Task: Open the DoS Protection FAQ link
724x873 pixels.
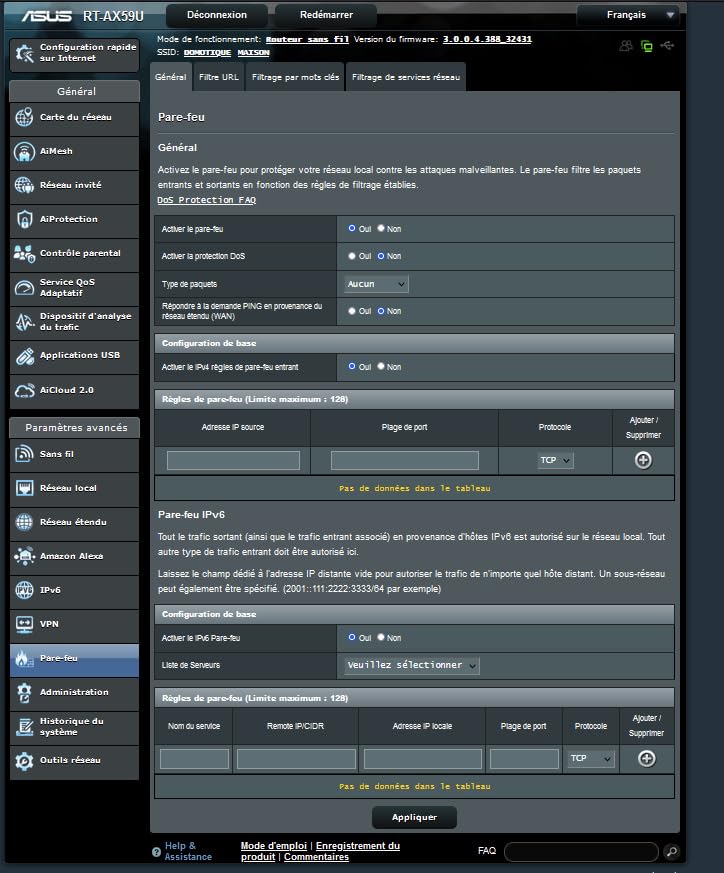Action: 206,200
